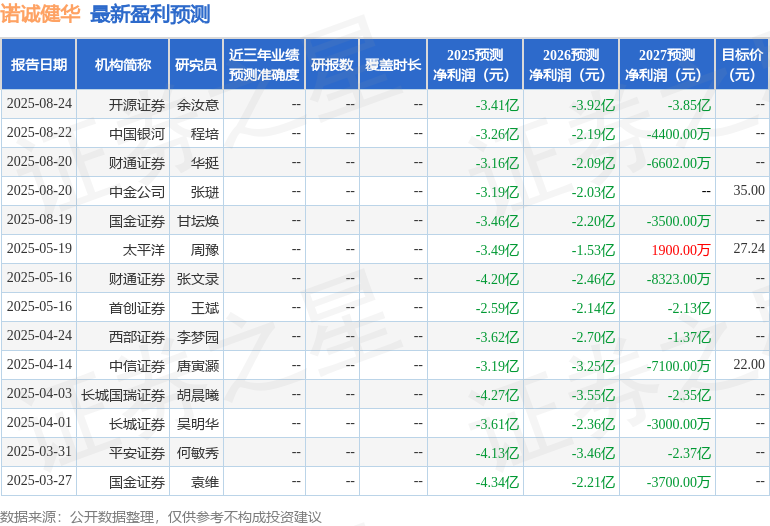The image size is (770, 526).
Task: Click the target price 27.24
Action: [749, 248]
